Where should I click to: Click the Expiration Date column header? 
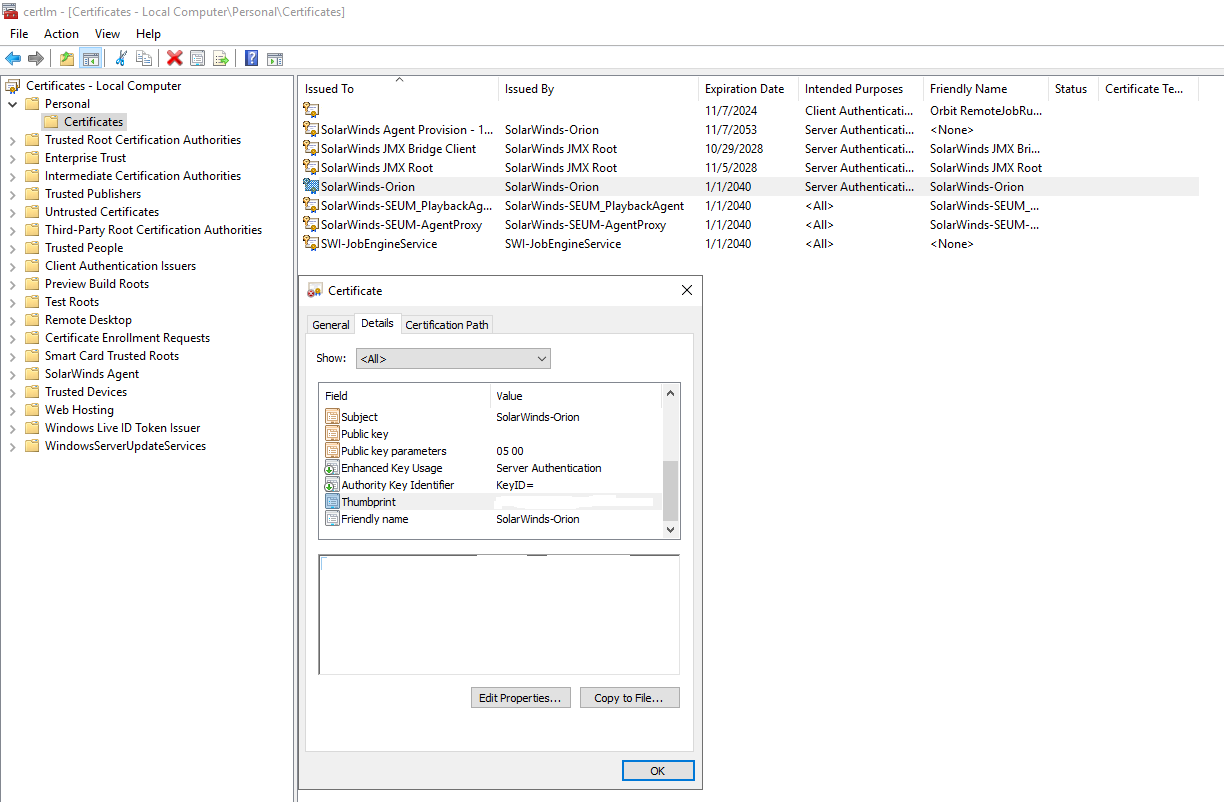(746, 88)
